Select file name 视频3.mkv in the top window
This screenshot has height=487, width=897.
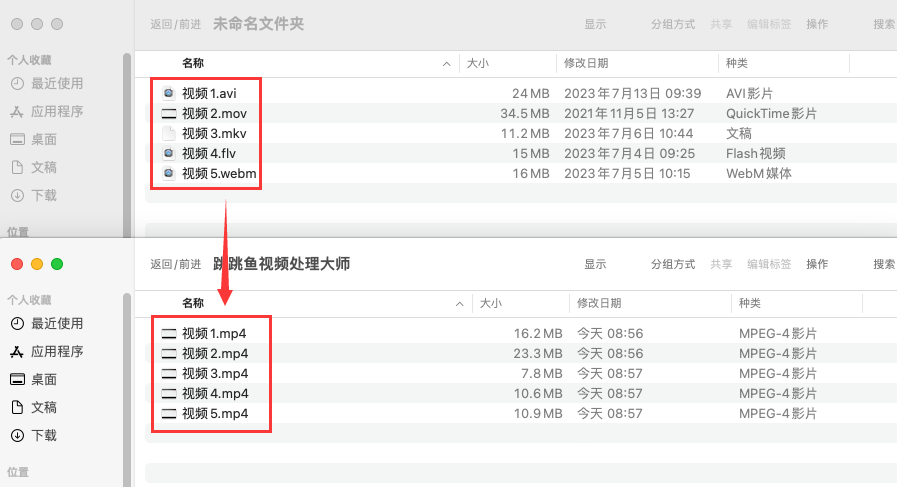coord(214,133)
